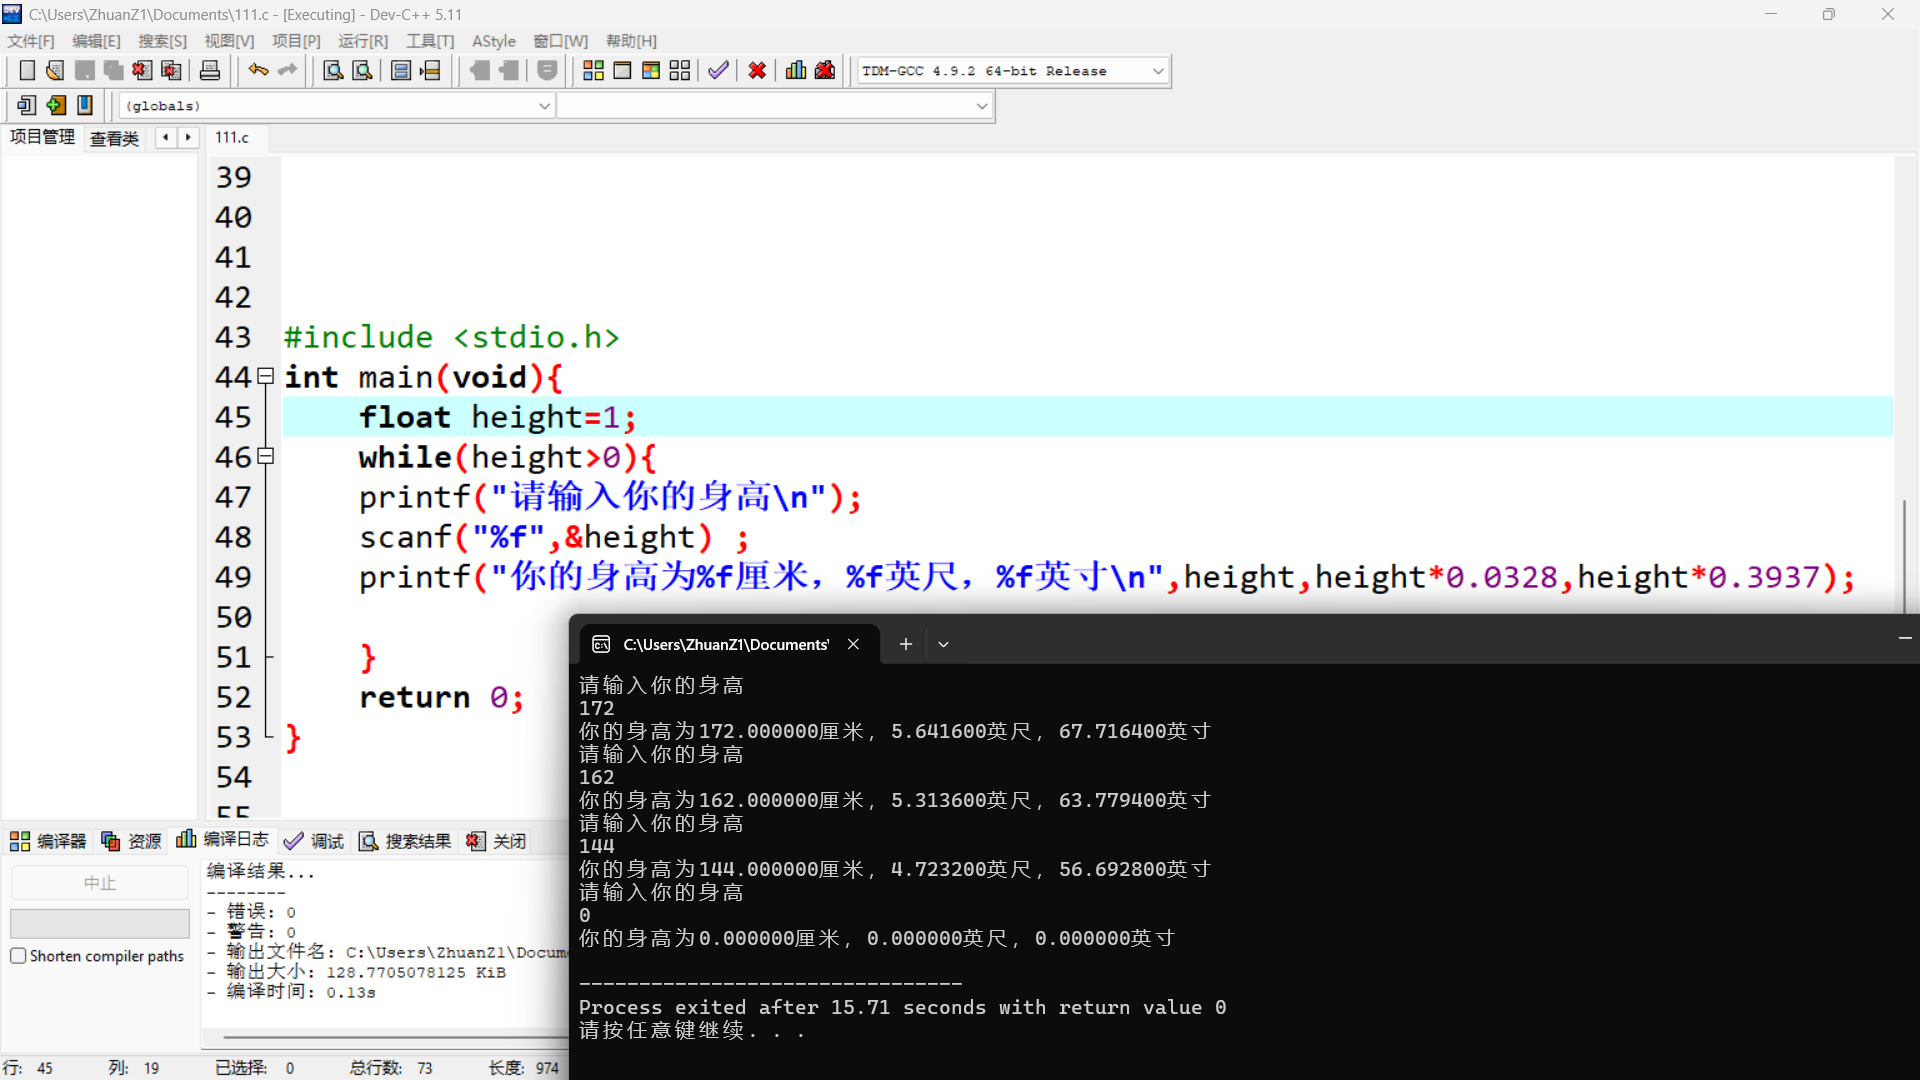Screen dimensions: 1920x1080
Task: Click the Undo arrow icon
Action: 258,71
